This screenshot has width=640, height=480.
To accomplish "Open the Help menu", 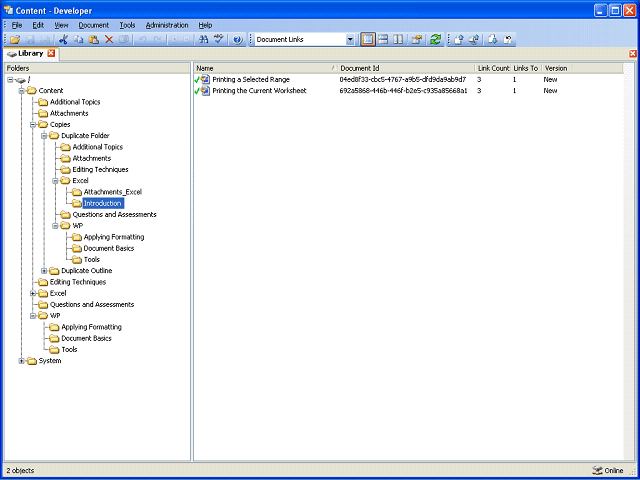I will (205, 25).
